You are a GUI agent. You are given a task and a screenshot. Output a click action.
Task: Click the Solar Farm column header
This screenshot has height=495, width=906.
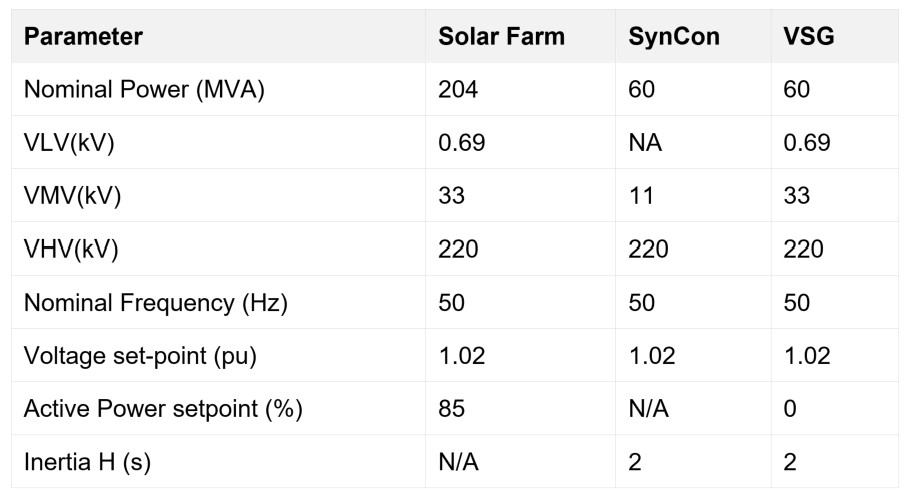(501, 37)
